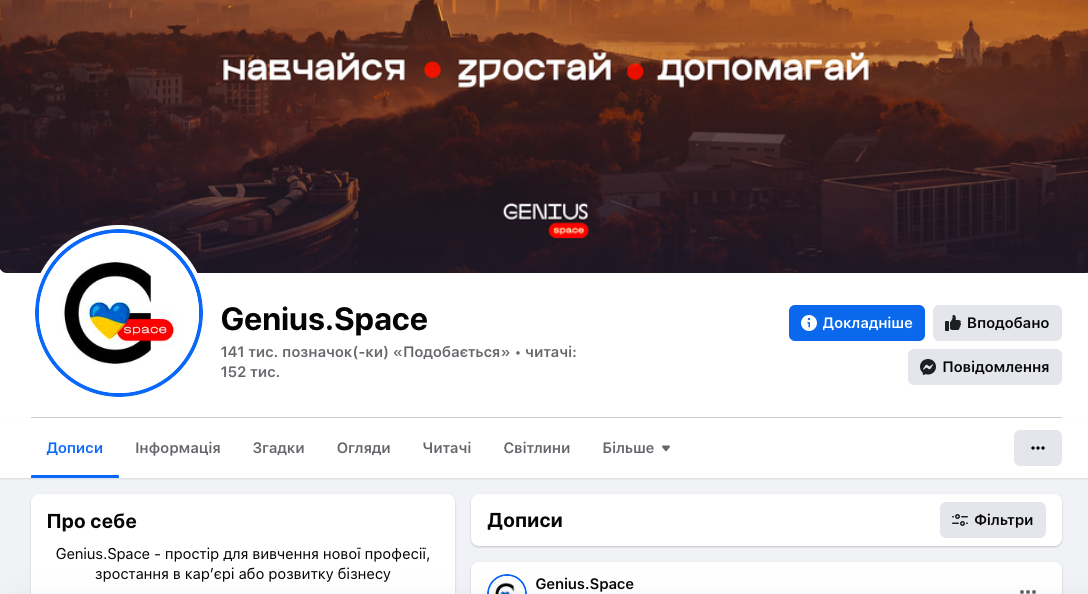Viewport: 1088px width, 594px height.
Task: Open the Згадки tab
Action: click(278, 448)
